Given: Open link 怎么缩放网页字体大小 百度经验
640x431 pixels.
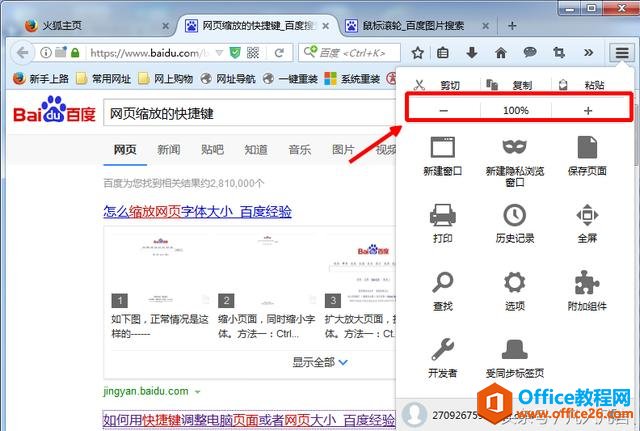Looking at the screenshot, I should pos(197,212).
